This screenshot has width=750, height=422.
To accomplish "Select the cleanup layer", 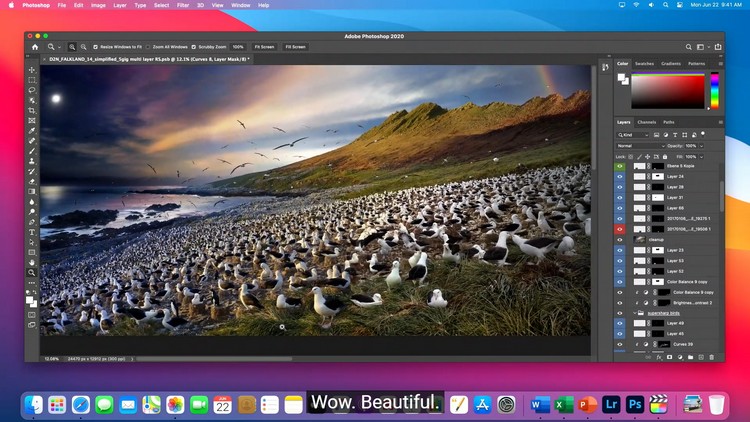I will (x=660, y=240).
